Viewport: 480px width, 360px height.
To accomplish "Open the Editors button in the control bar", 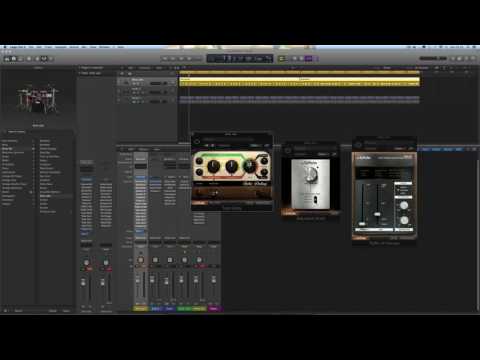I will point(51,59).
